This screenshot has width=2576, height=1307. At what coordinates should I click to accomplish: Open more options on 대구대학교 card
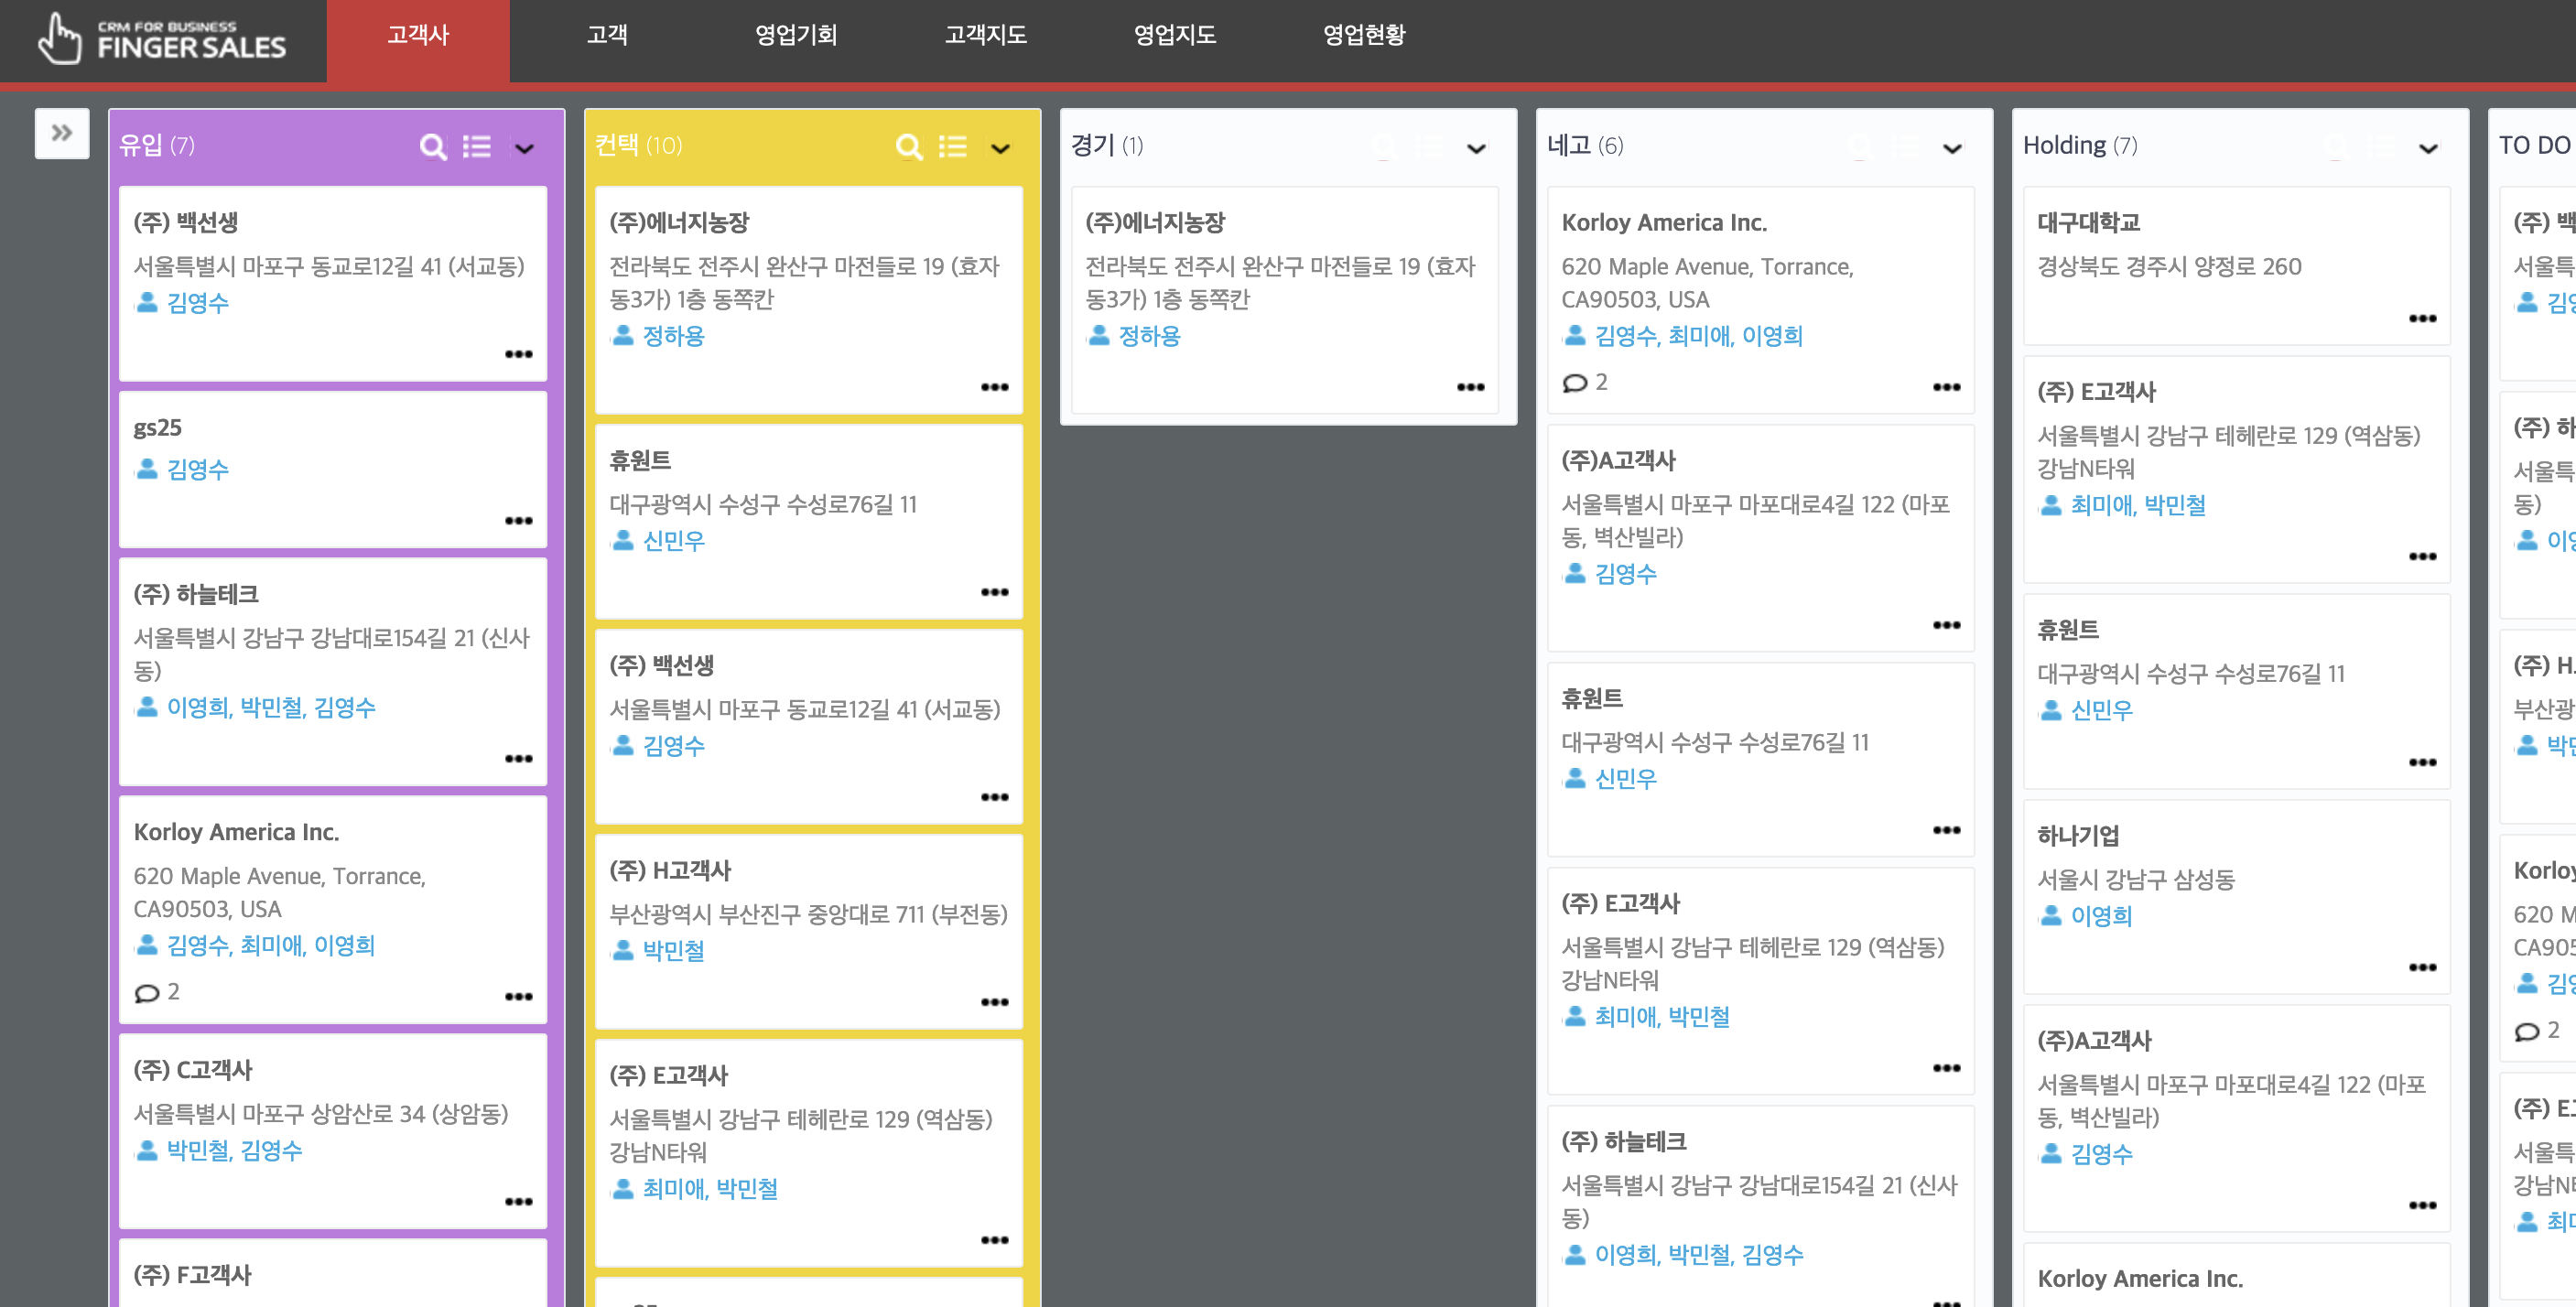tap(2422, 319)
